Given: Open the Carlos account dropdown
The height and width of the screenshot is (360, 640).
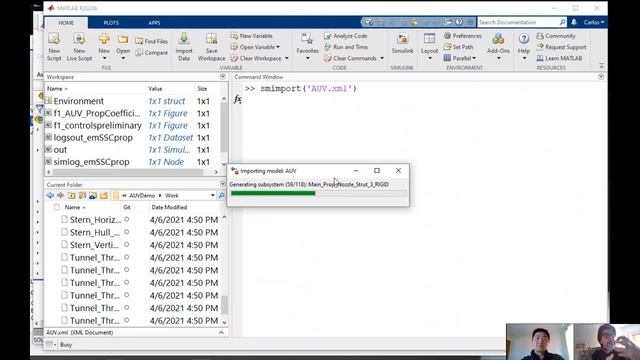Looking at the screenshot, I should click(x=593, y=22).
